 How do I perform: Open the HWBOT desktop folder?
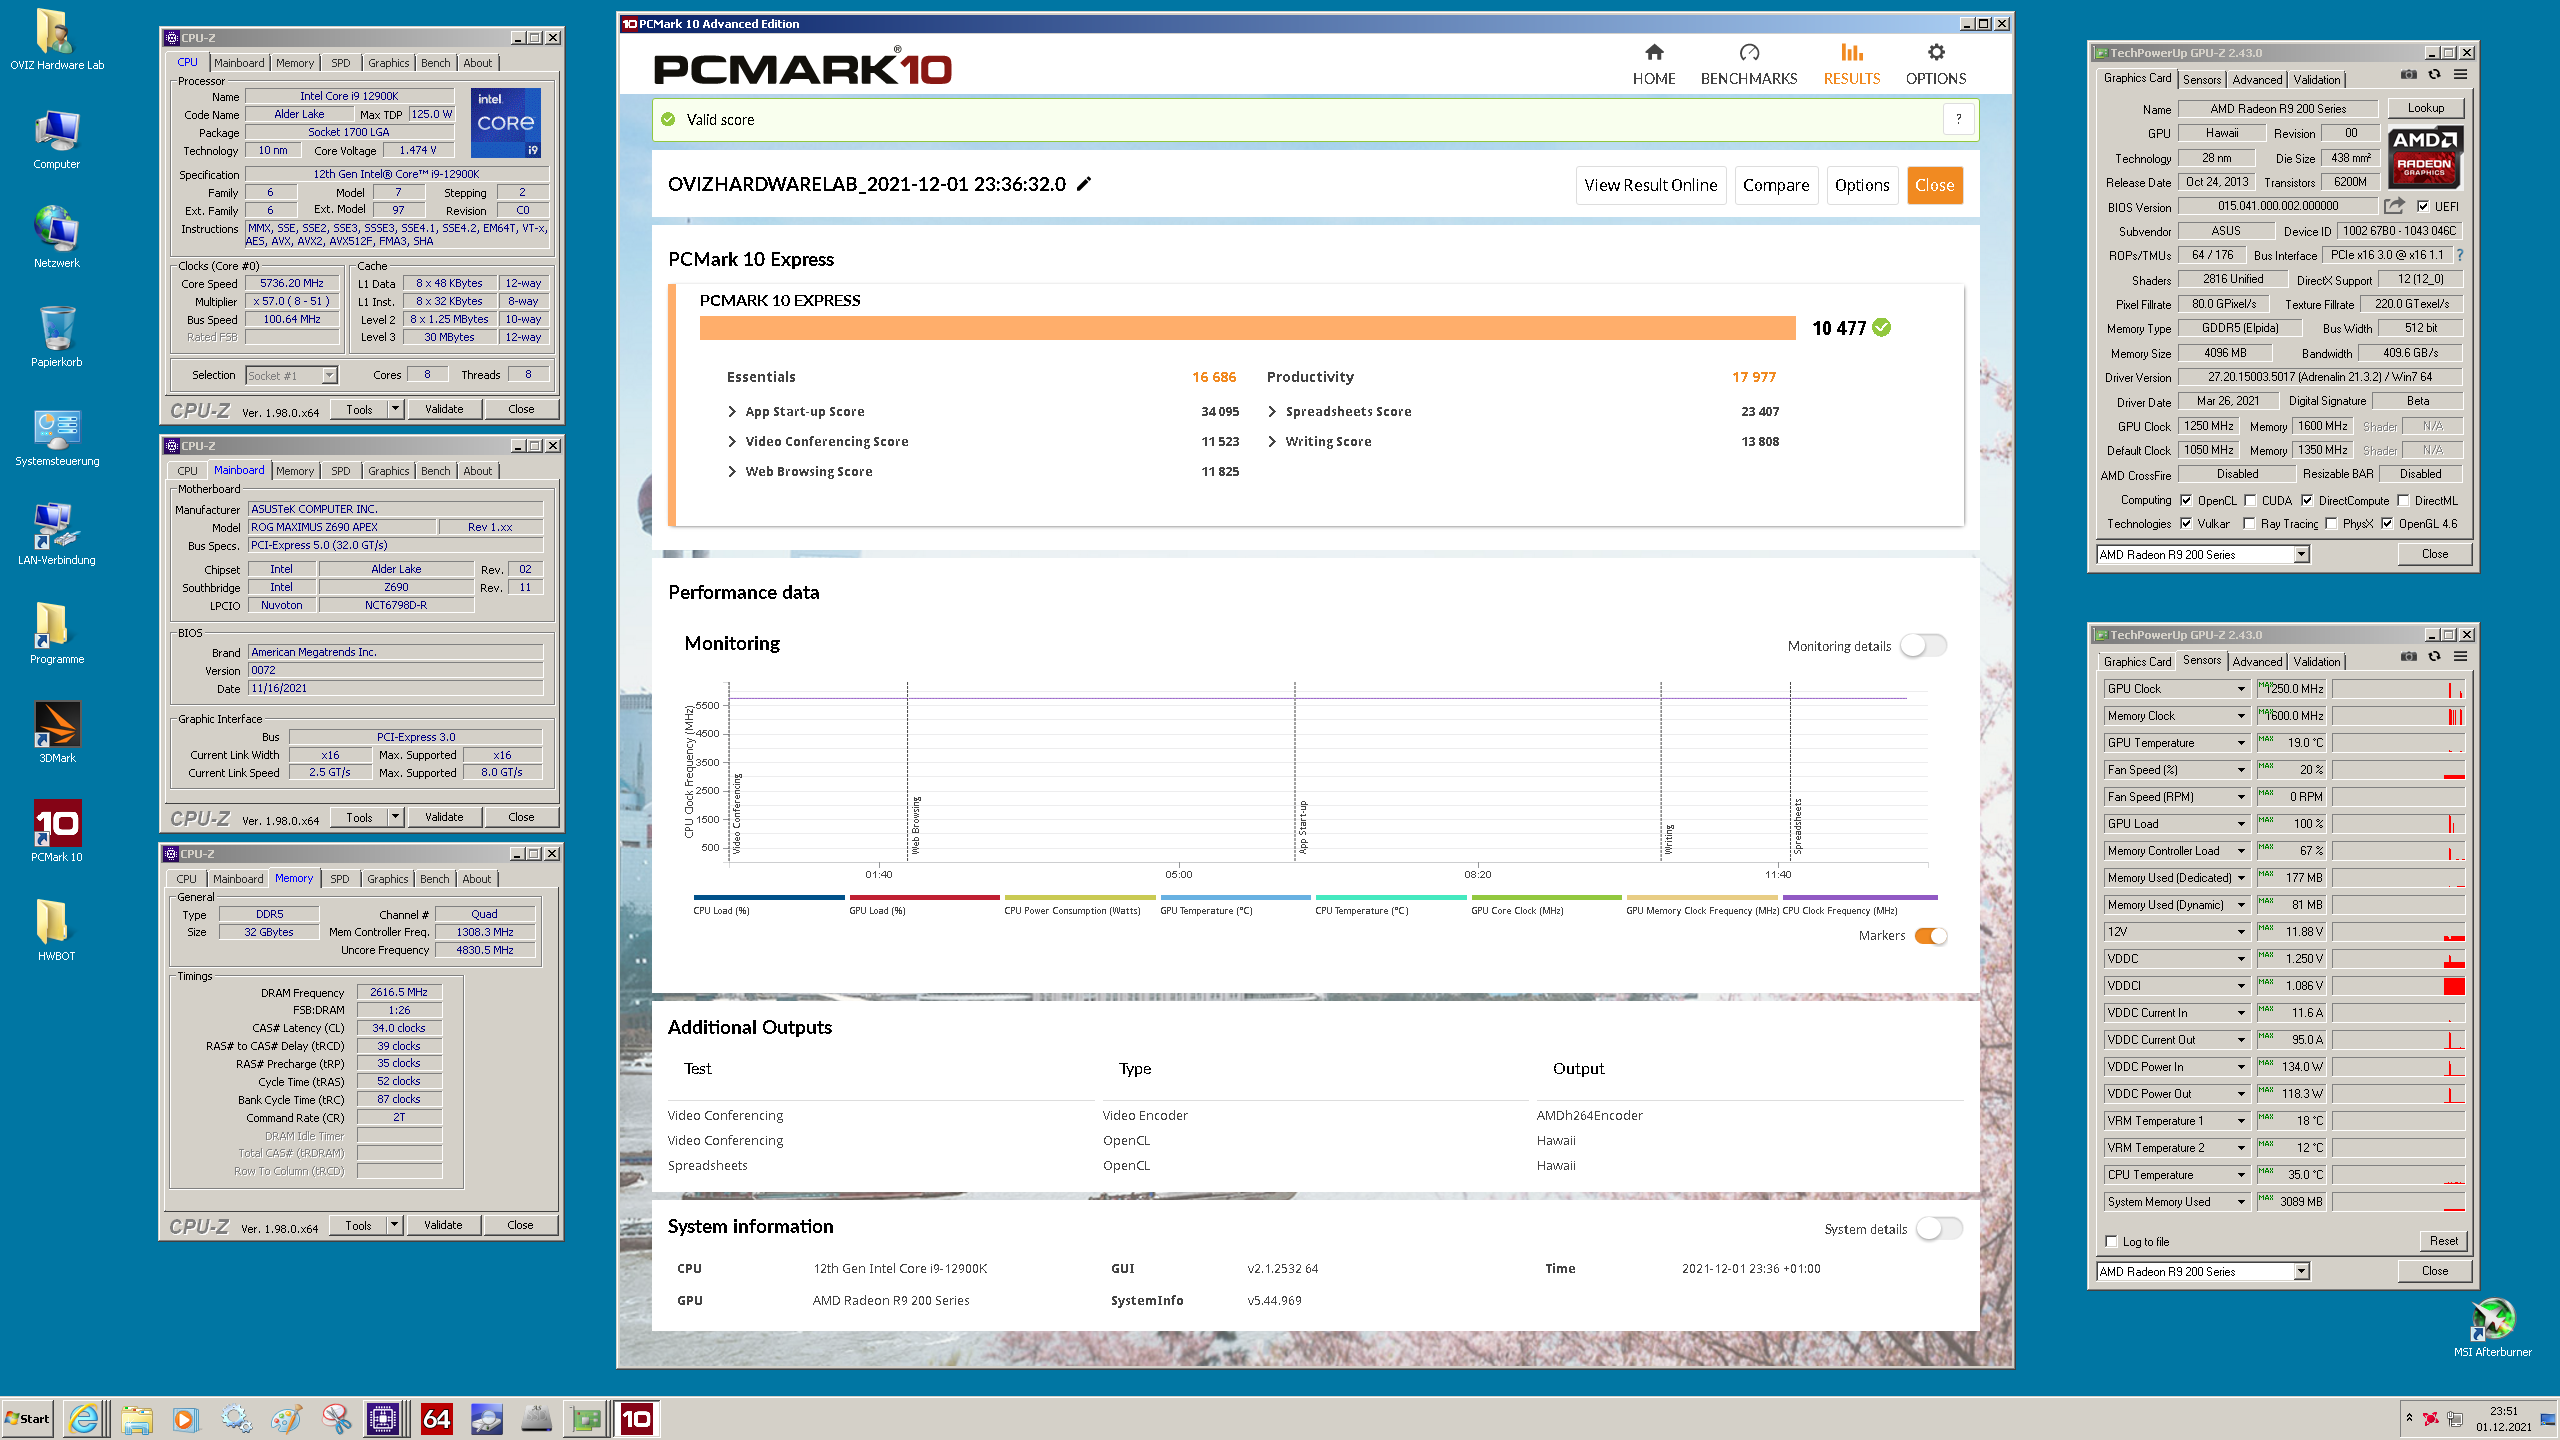point(56,930)
